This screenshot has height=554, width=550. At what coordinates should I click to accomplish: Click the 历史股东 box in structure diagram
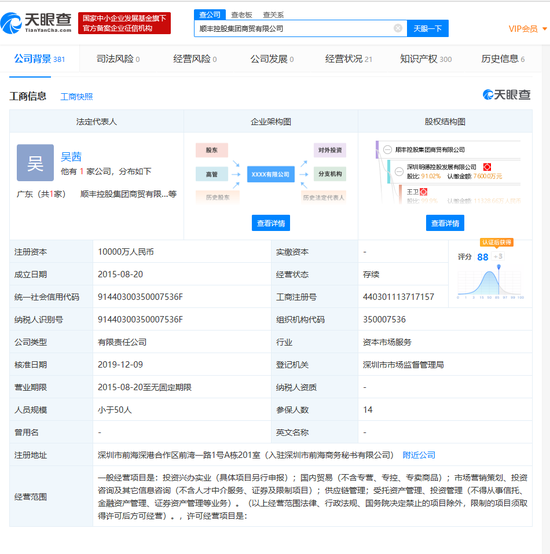click(218, 197)
